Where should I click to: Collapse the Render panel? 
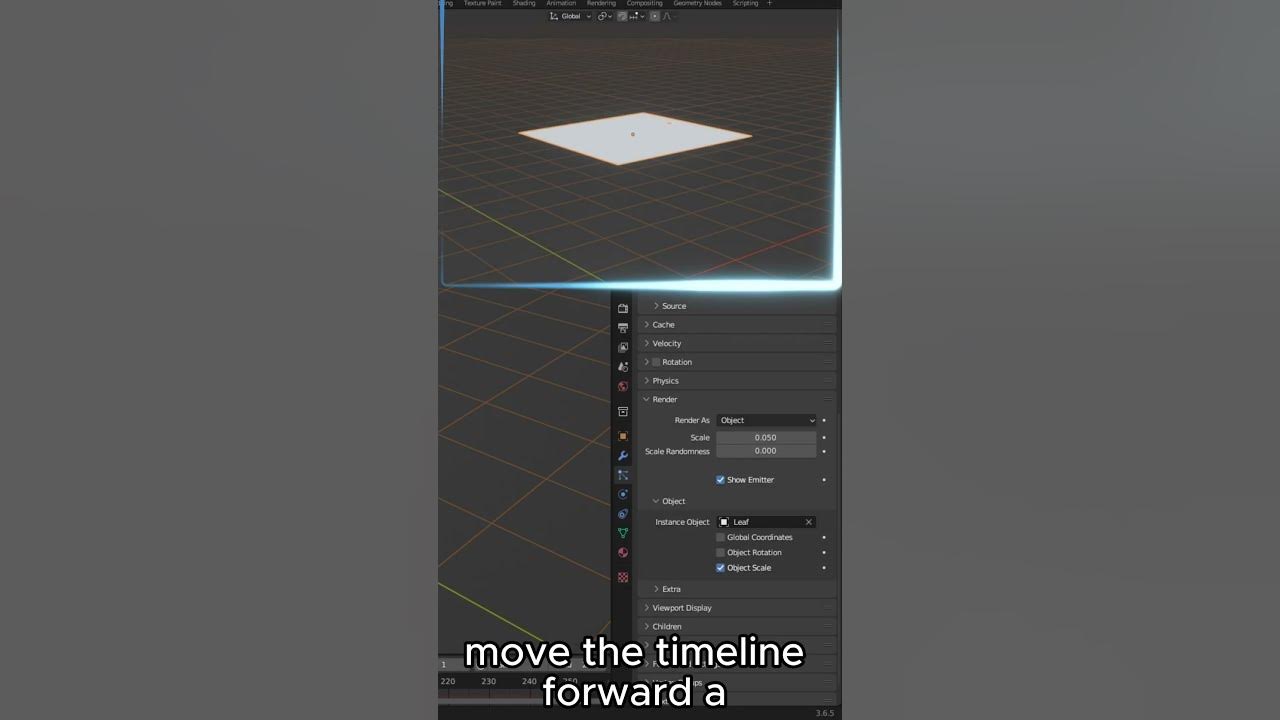(737, 399)
